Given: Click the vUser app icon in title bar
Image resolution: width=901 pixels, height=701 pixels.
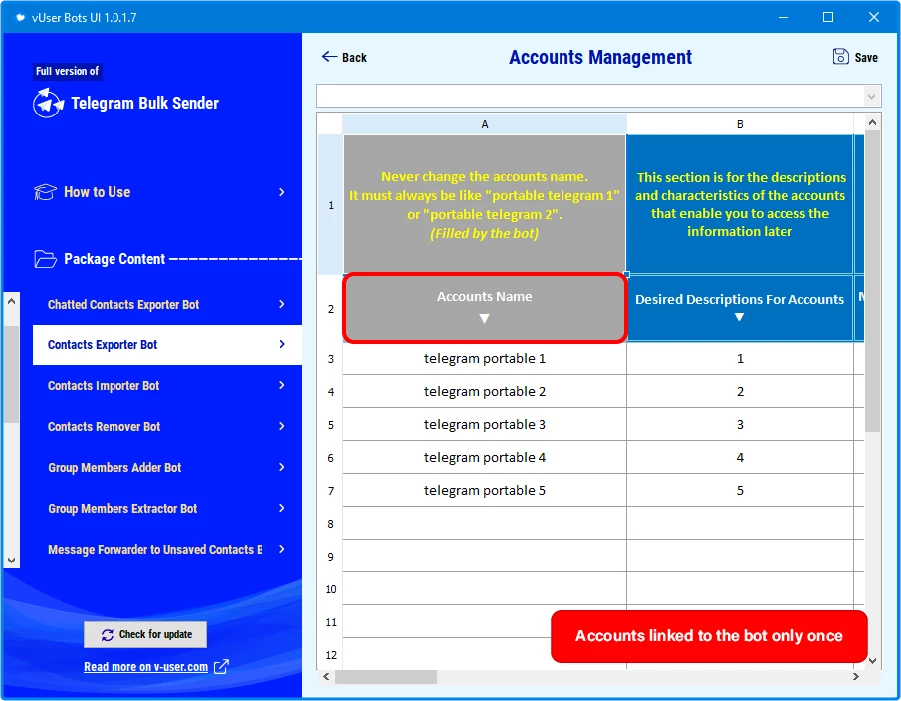Looking at the screenshot, I should (20, 17).
